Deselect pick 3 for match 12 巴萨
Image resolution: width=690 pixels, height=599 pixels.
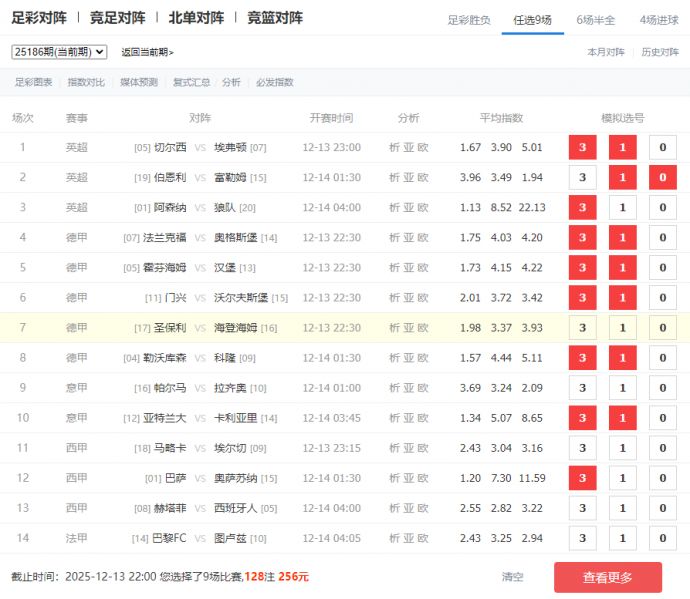[582, 478]
